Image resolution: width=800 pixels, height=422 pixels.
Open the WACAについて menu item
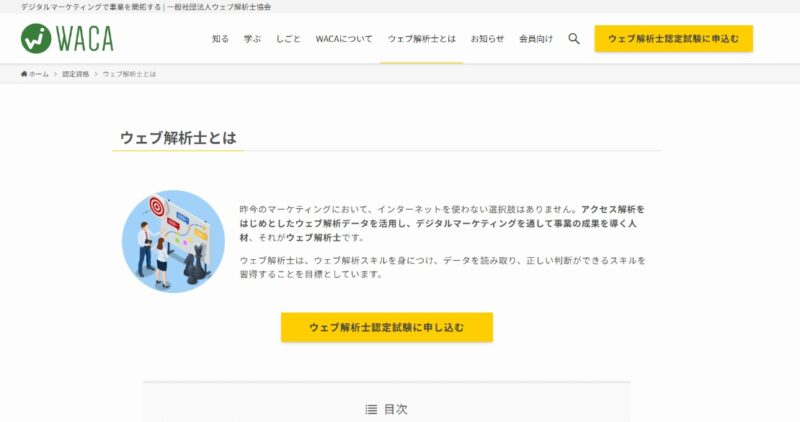click(344, 39)
